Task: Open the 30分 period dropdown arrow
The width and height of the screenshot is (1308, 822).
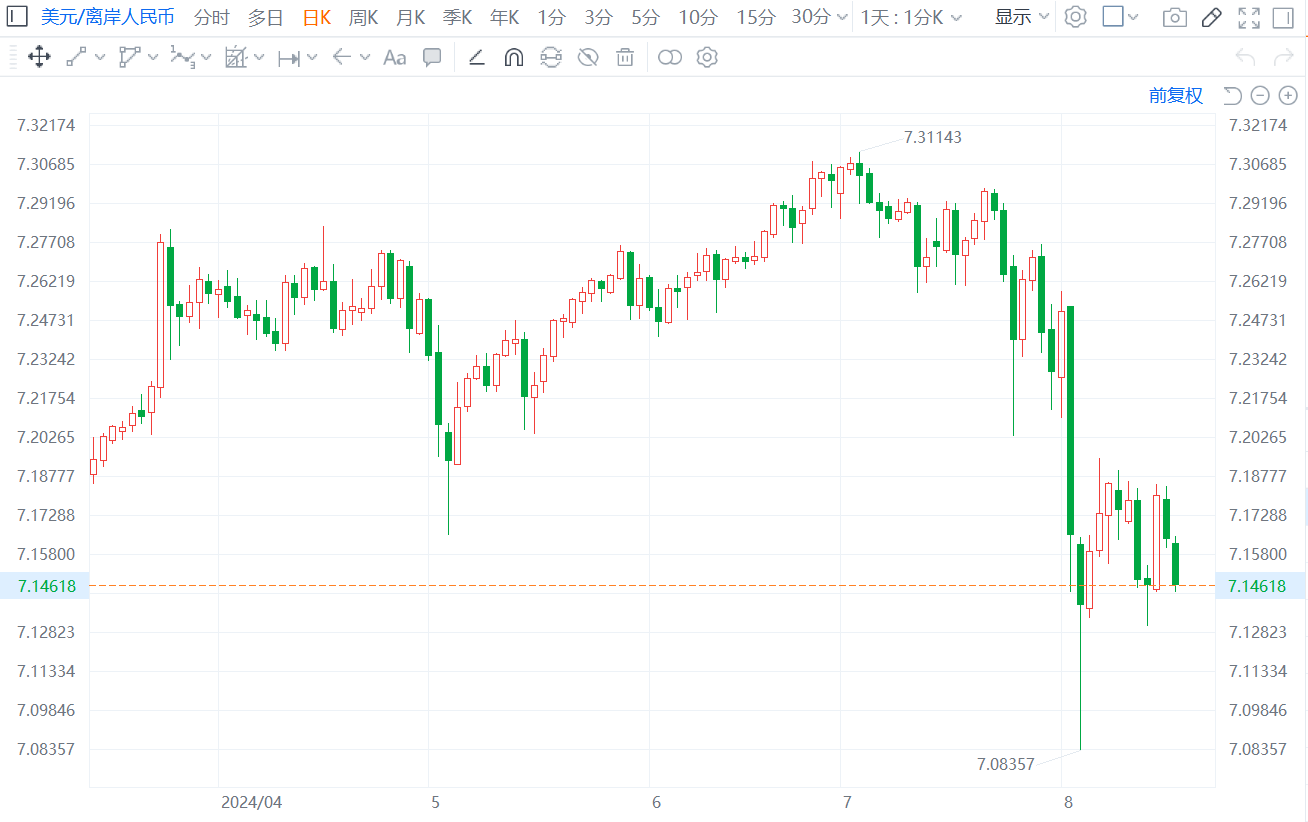Action: pyautogui.click(x=842, y=18)
